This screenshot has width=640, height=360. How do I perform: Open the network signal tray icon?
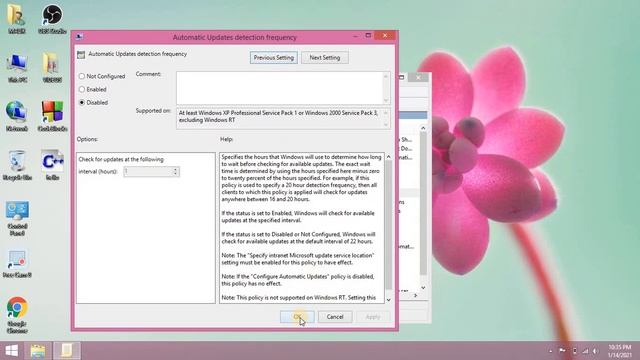click(585, 351)
